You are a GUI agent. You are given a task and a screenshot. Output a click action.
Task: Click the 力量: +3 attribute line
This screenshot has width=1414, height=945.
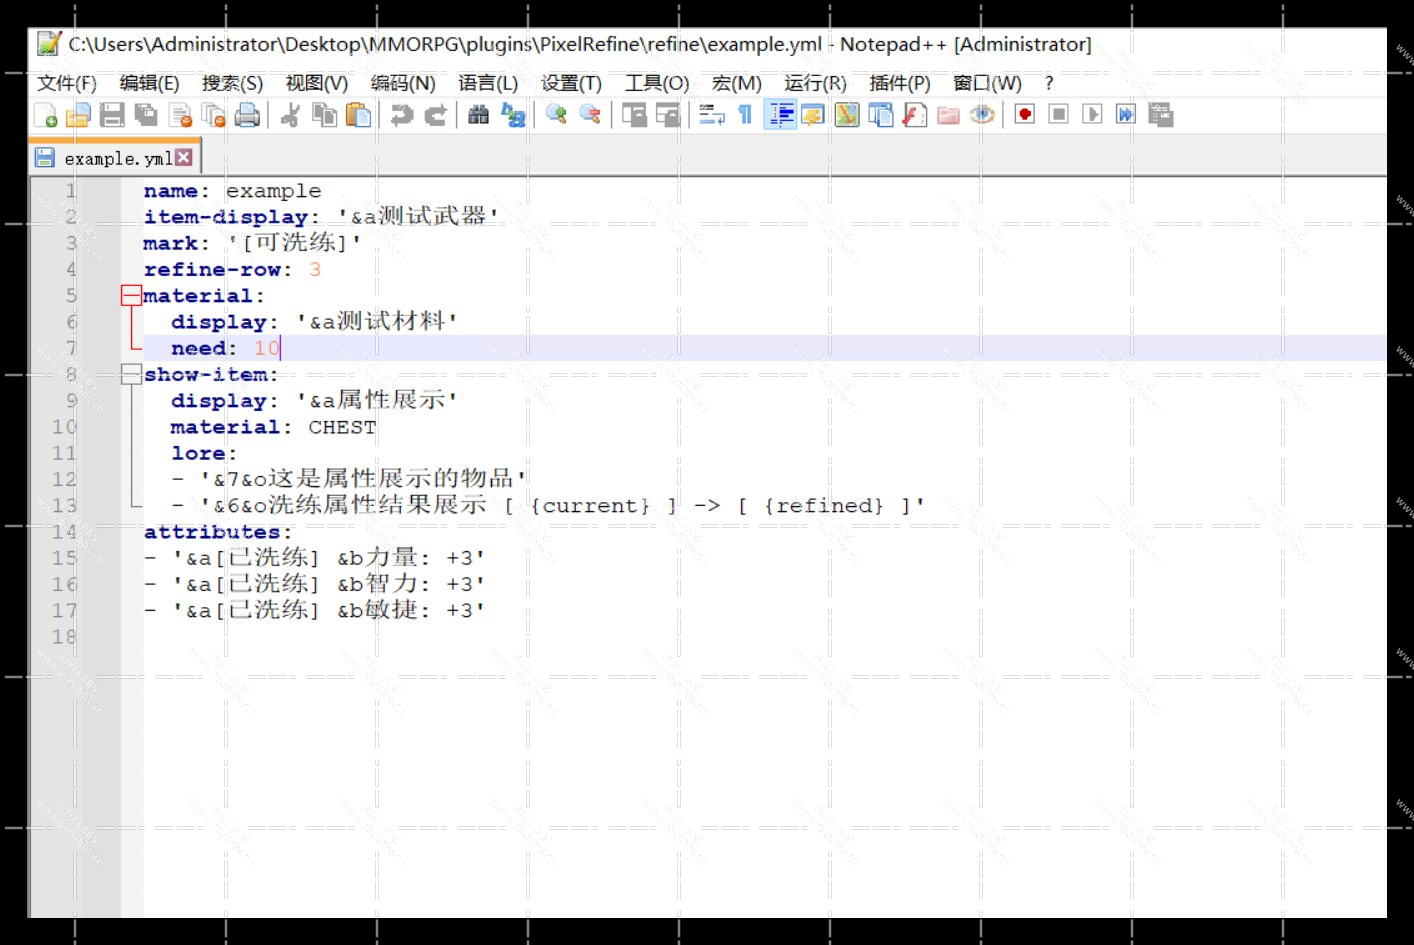[x=314, y=558]
